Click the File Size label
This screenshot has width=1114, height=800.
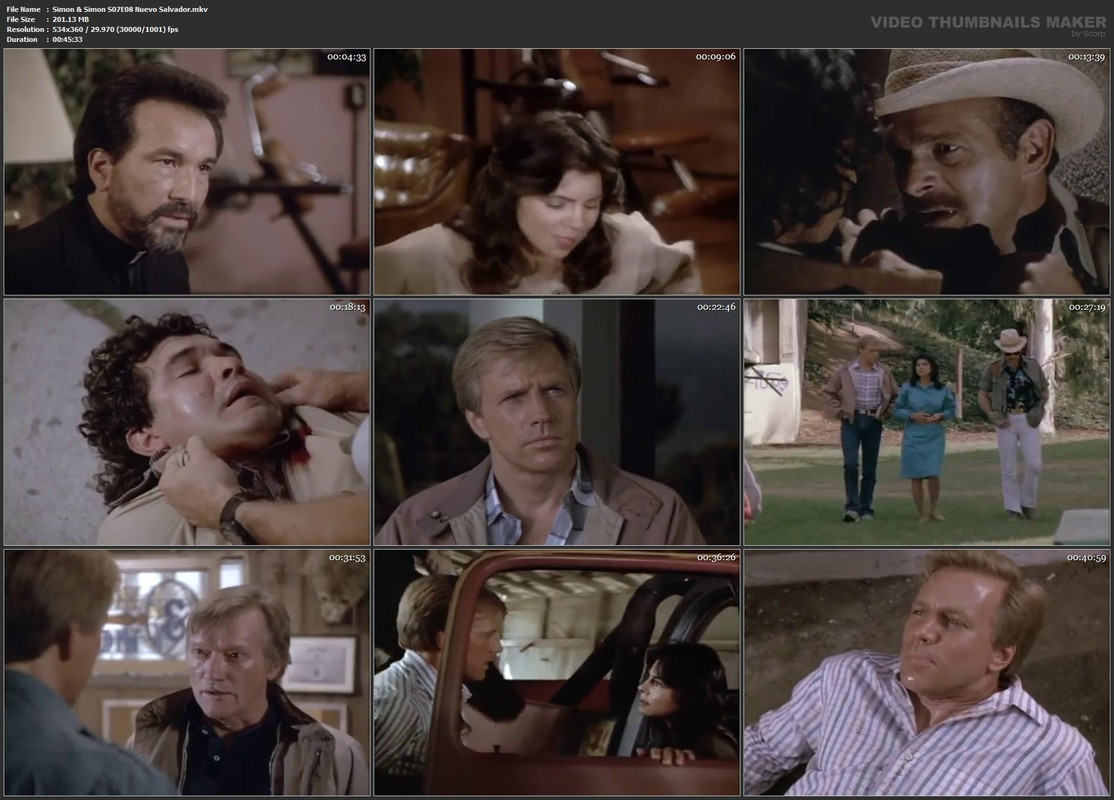click(x=21, y=19)
